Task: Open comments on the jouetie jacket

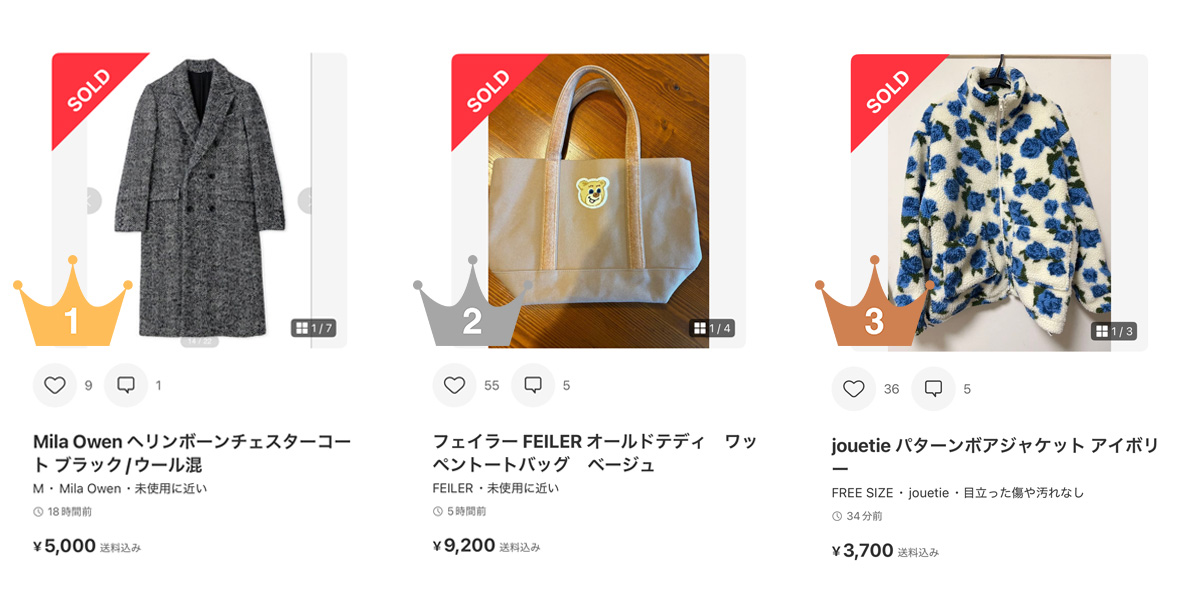Action: pos(933,389)
